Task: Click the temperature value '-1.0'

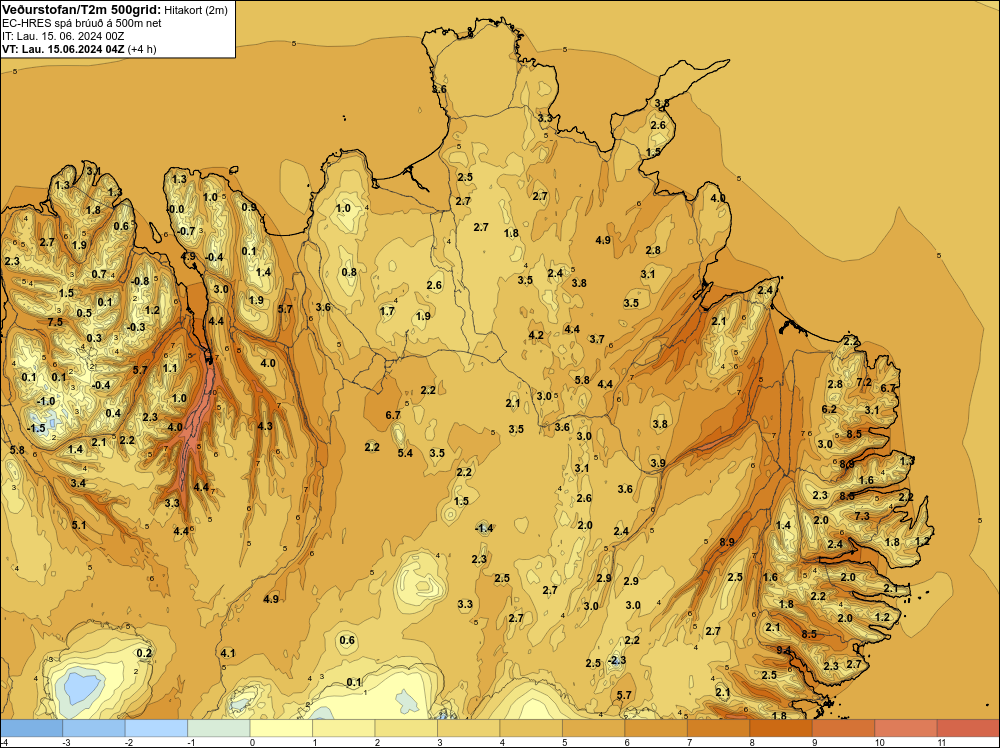Action: [x=46, y=401]
